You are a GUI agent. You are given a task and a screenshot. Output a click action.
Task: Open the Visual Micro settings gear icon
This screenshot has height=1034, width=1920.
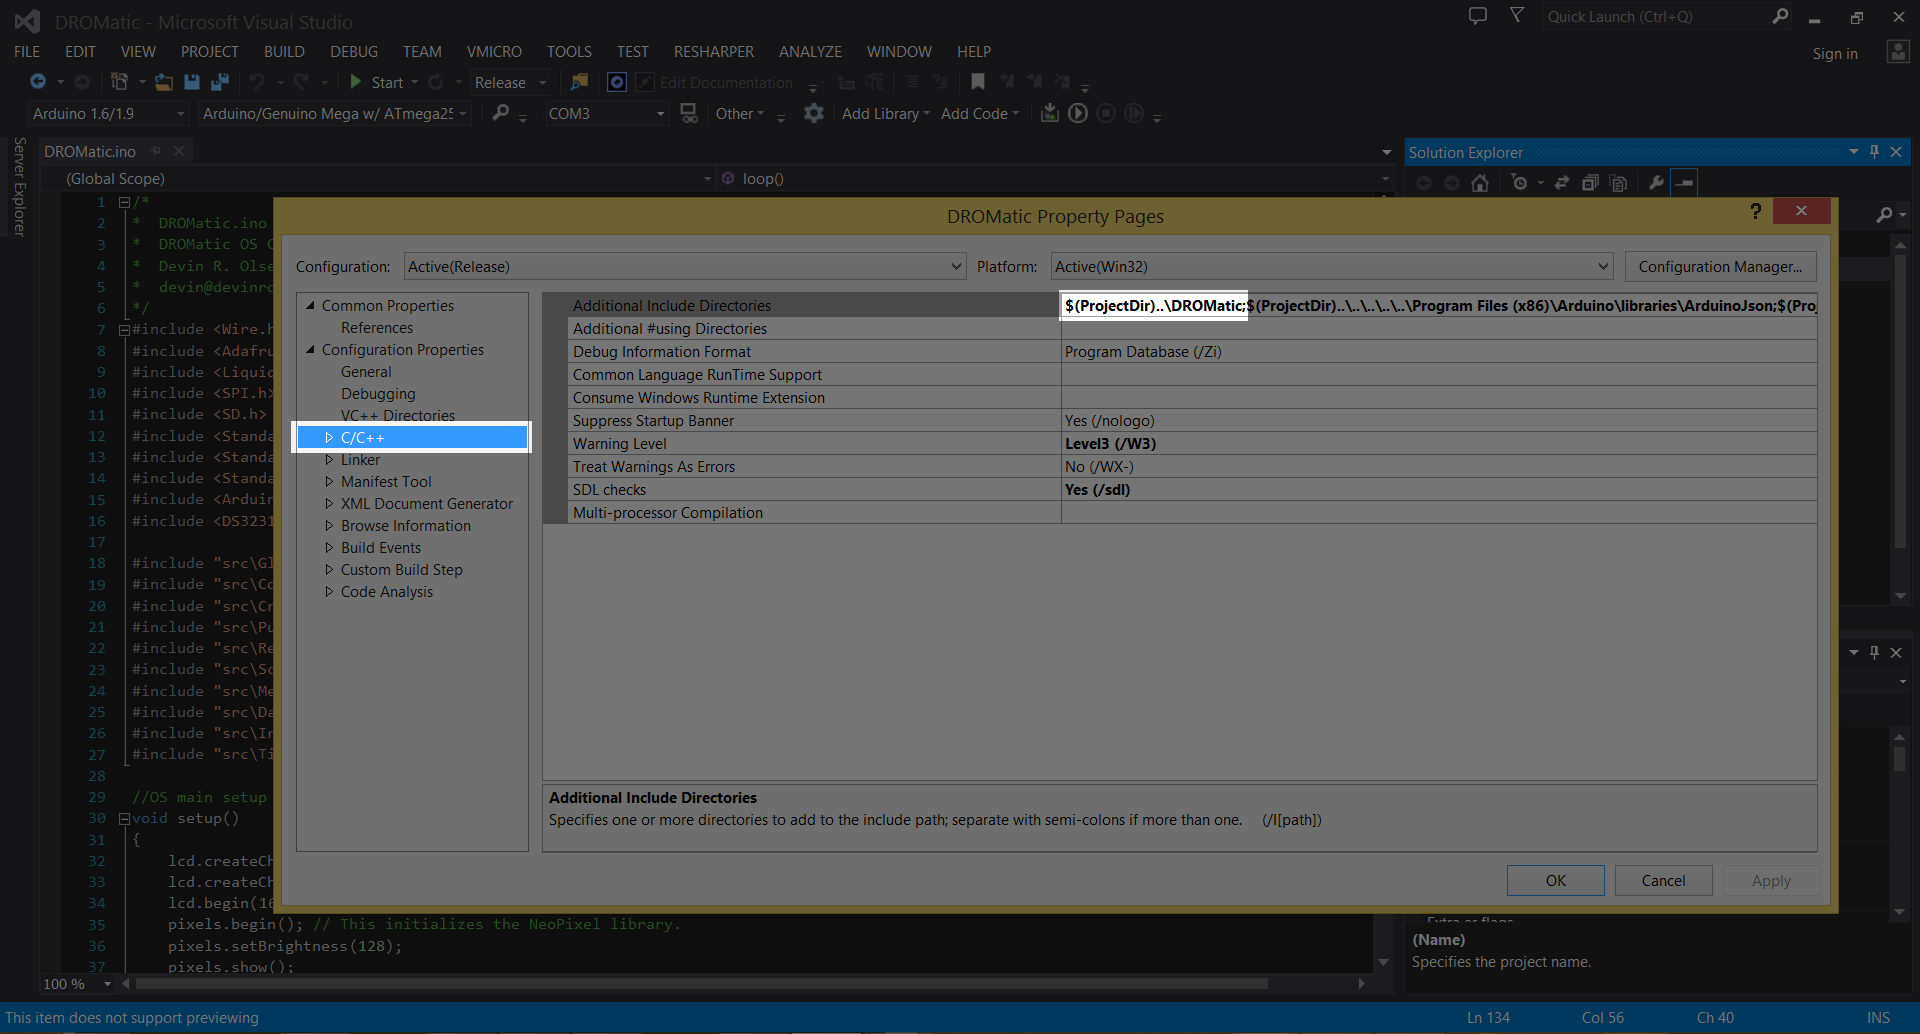[814, 113]
